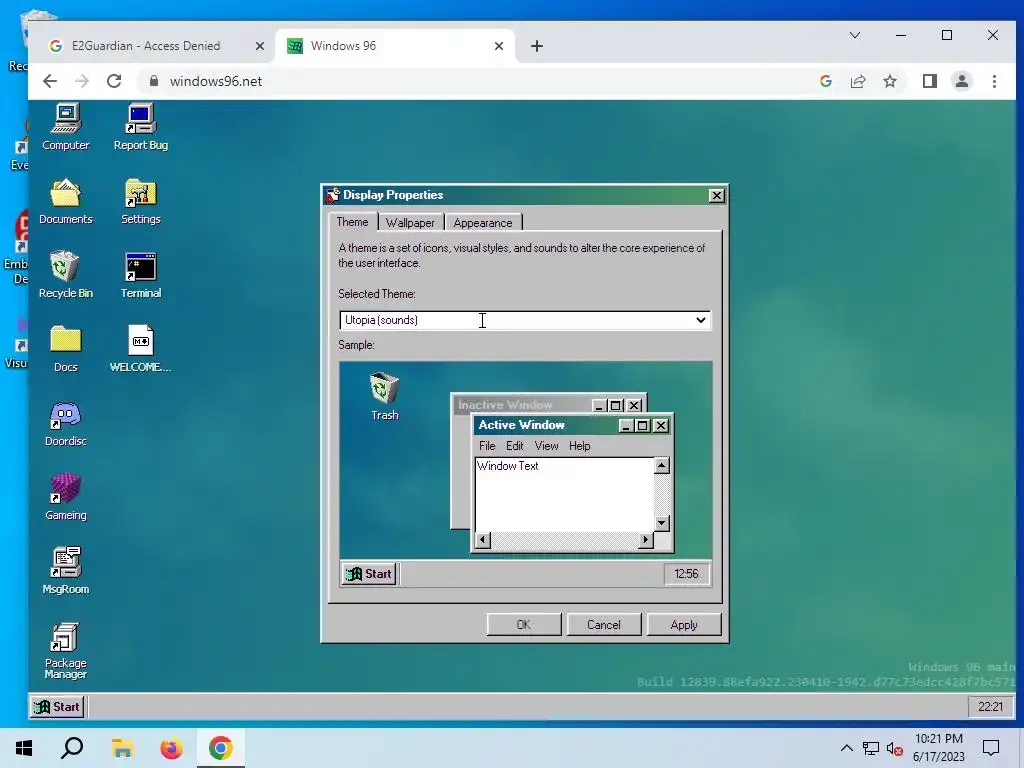1024x768 pixels.
Task: Close the Display Properties dialog
Action: [716, 195]
